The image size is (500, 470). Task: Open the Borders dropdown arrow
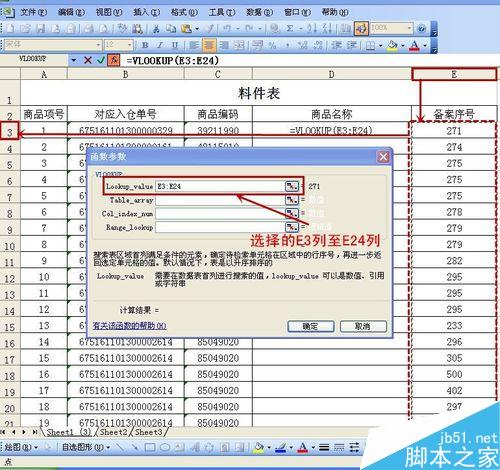(380, 45)
